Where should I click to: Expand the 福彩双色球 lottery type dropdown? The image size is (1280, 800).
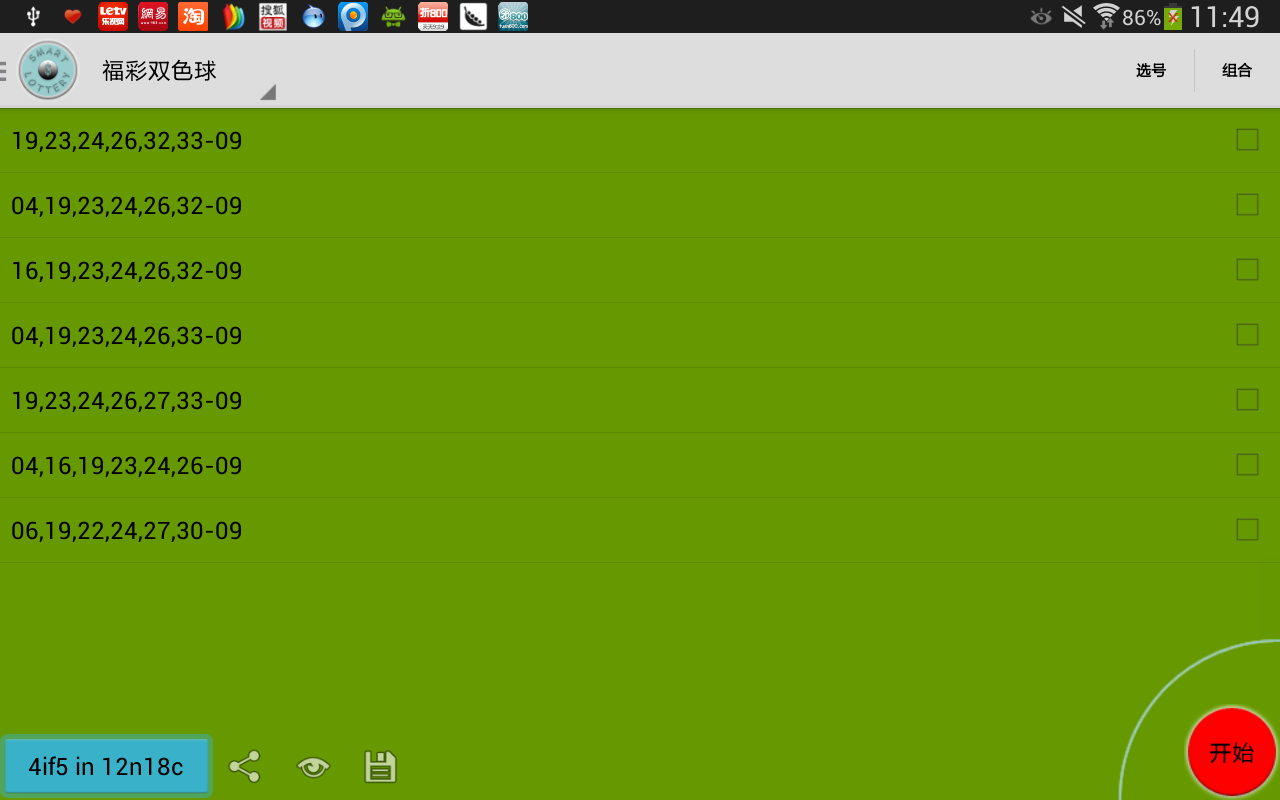point(187,70)
